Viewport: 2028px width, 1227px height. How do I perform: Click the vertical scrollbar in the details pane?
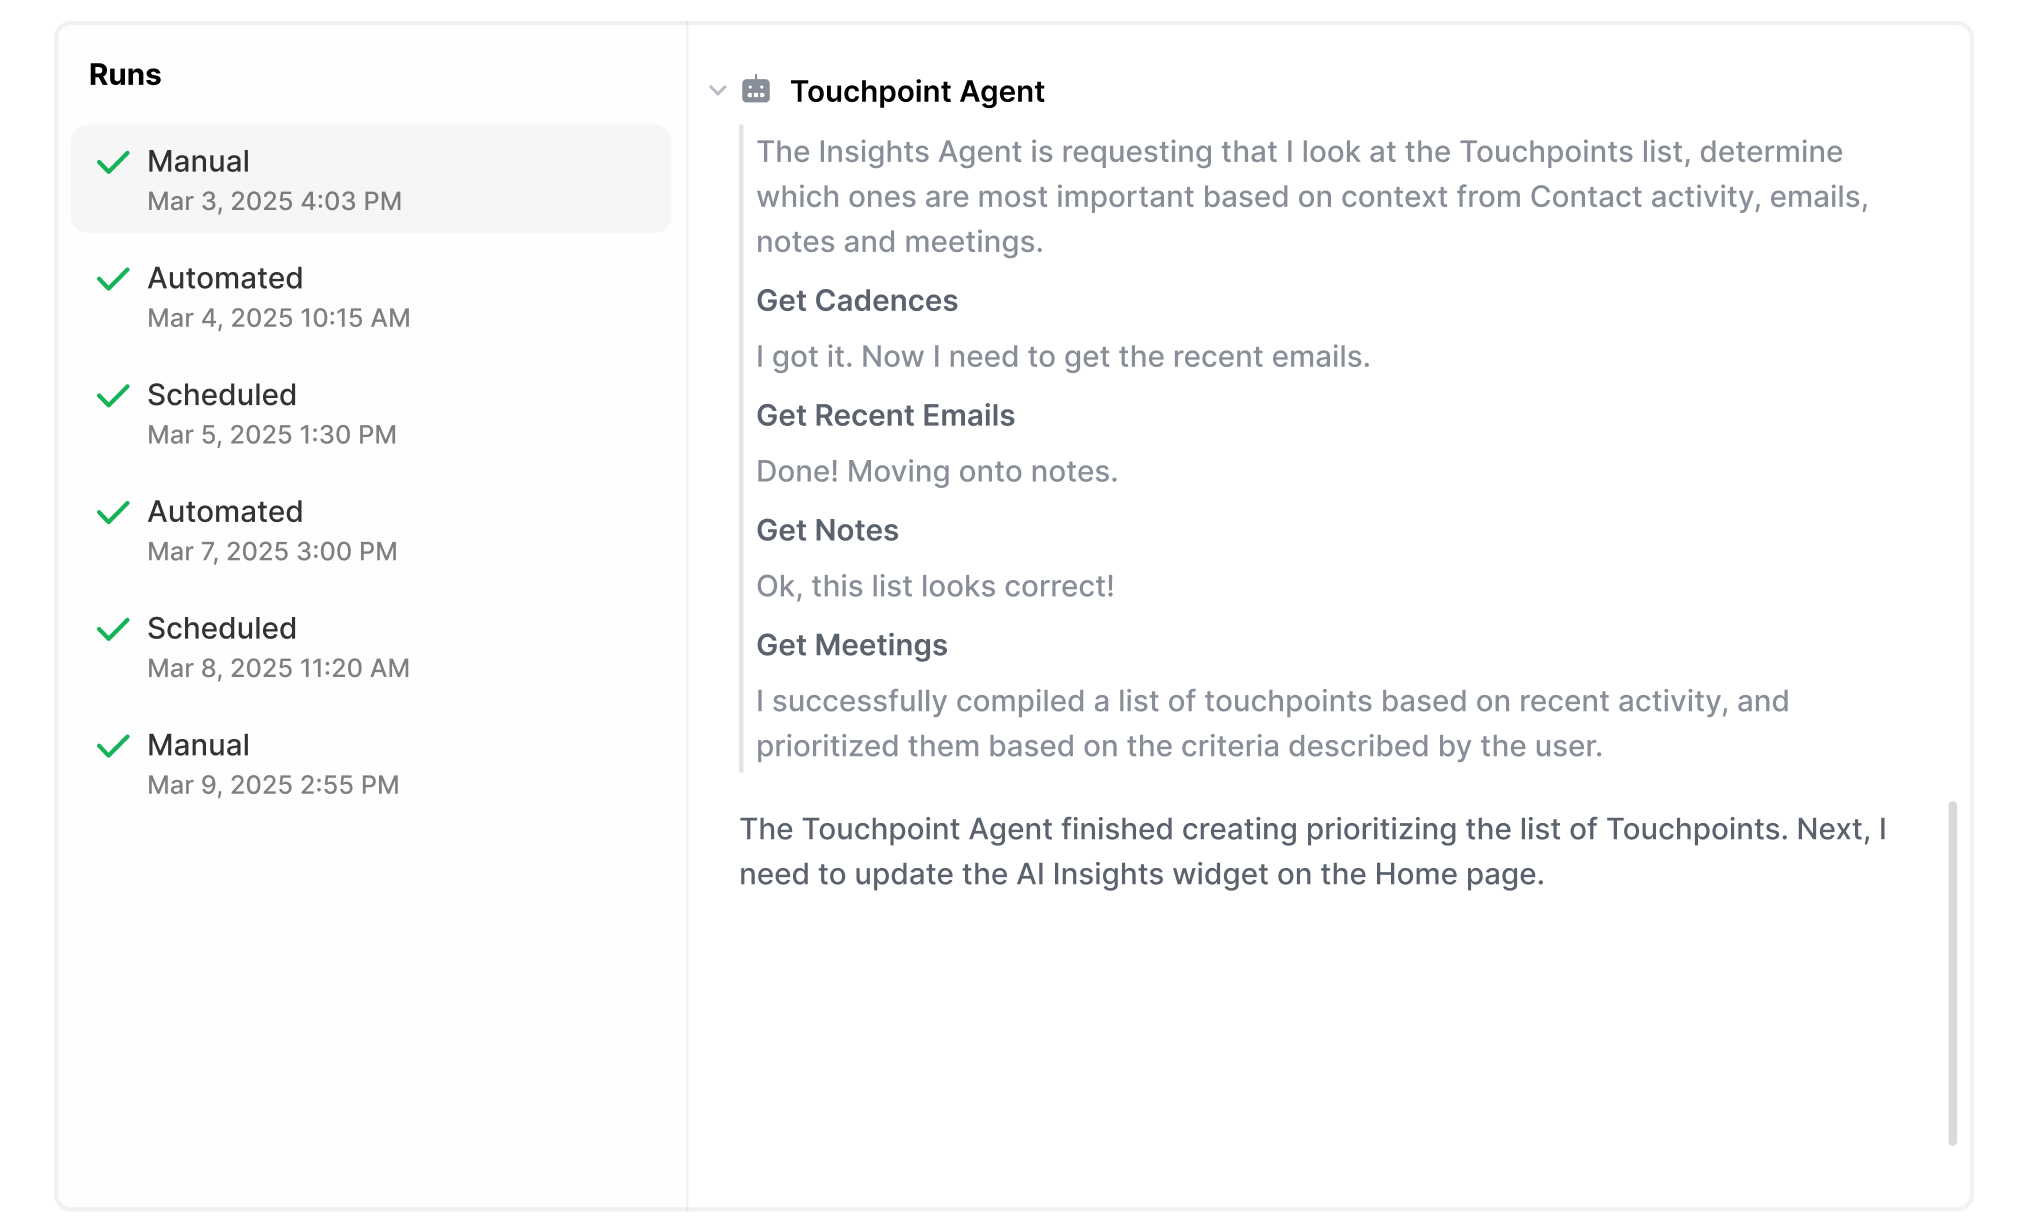coord(1952,972)
